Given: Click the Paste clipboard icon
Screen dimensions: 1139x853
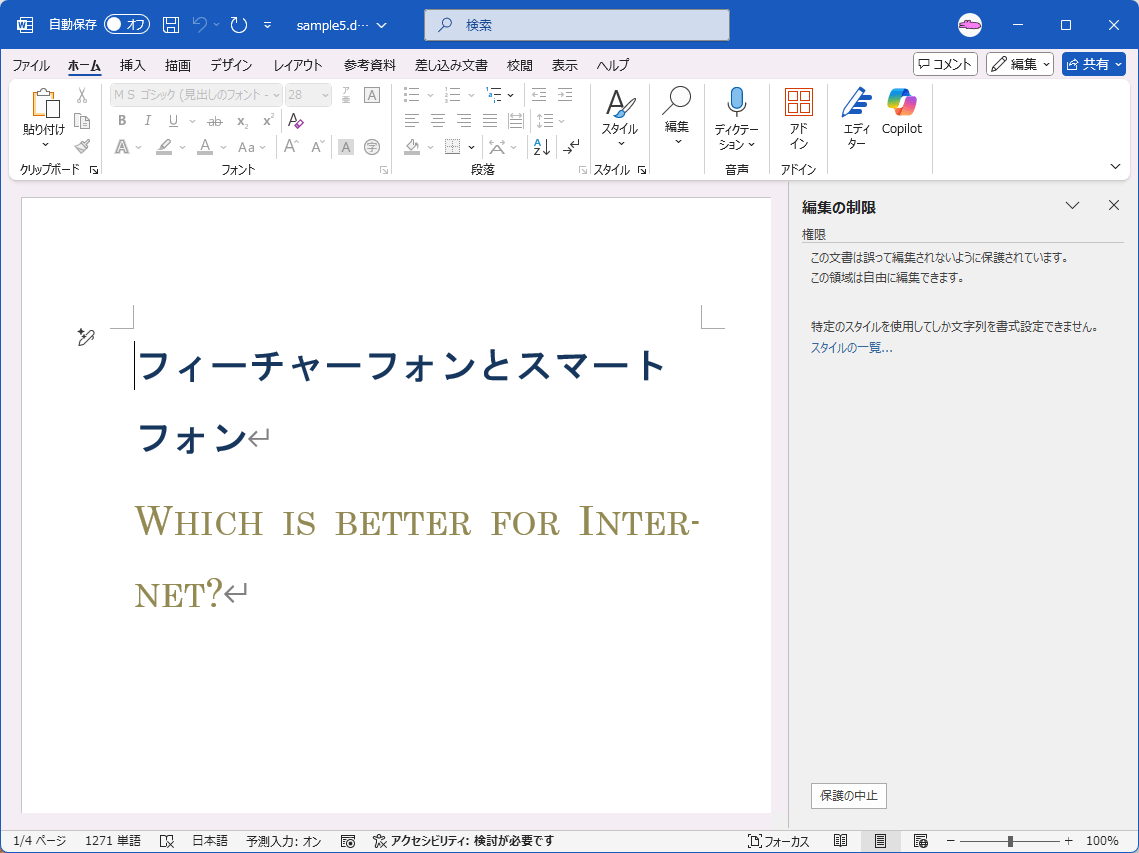Looking at the screenshot, I should 45,104.
